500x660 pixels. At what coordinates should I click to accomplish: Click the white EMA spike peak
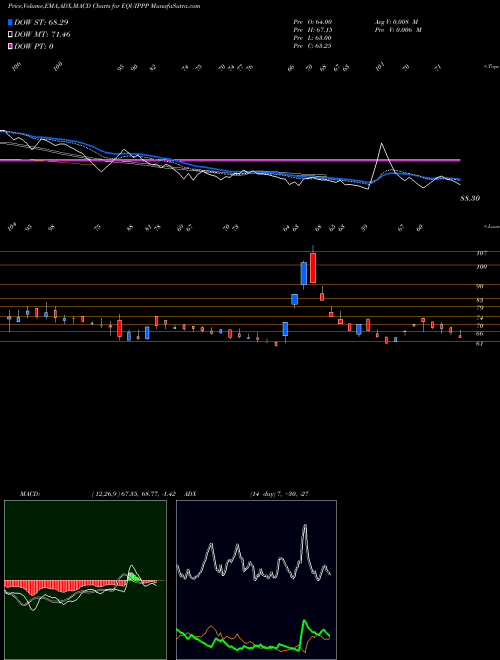tap(382, 144)
